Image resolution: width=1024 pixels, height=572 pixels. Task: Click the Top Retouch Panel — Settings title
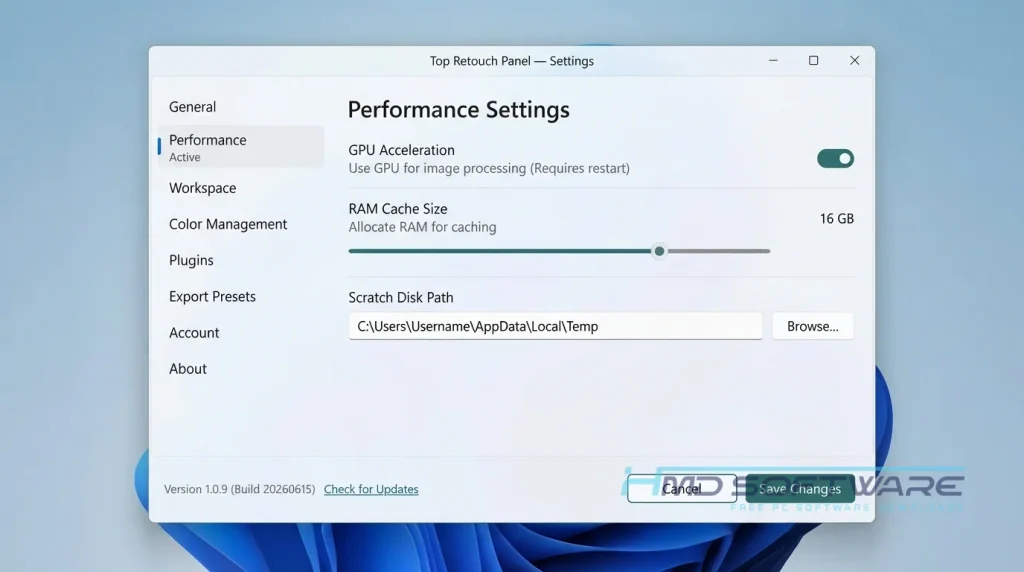pyautogui.click(x=511, y=61)
